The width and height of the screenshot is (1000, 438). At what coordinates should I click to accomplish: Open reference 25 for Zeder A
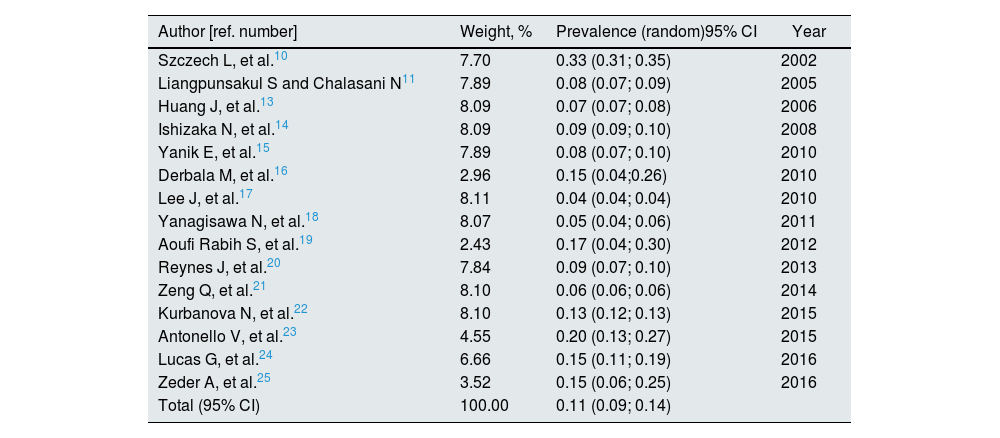(264, 378)
